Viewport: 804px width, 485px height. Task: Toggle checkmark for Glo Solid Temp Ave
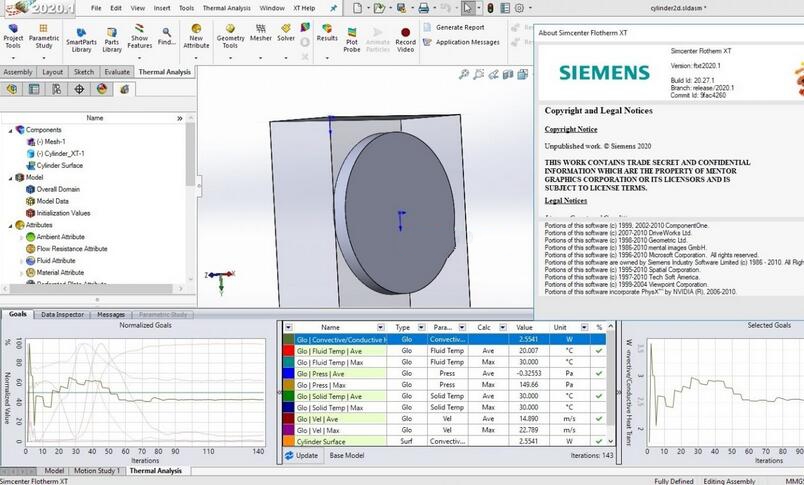(x=598, y=396)
